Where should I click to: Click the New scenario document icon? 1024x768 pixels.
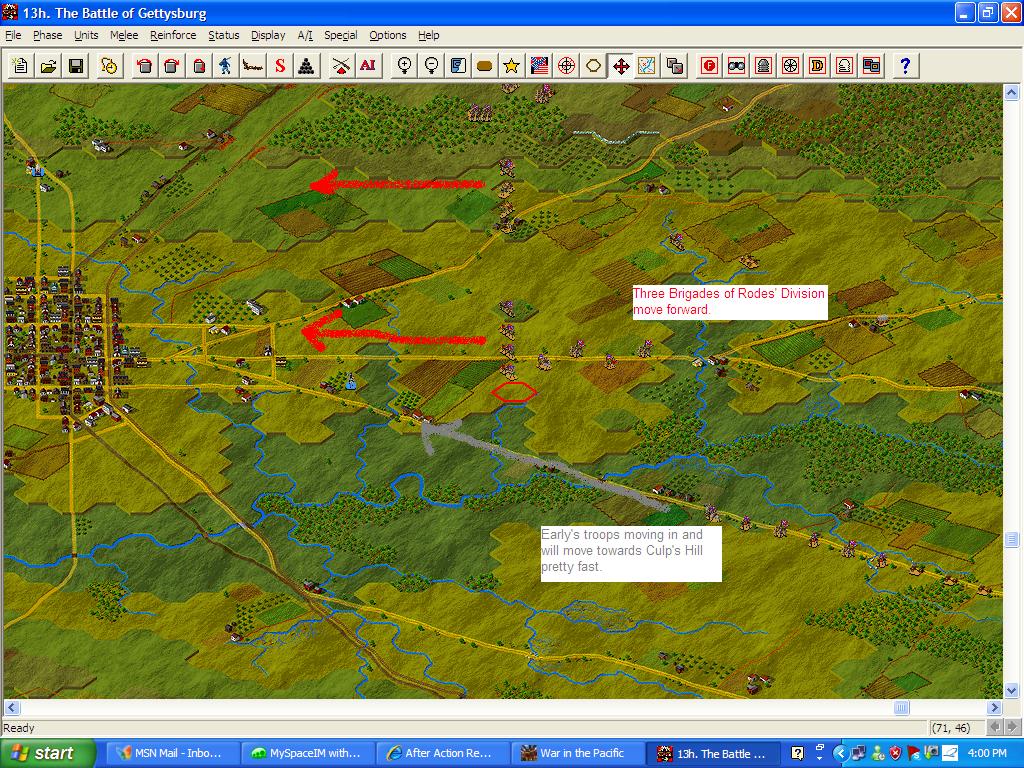pos(20,65)
